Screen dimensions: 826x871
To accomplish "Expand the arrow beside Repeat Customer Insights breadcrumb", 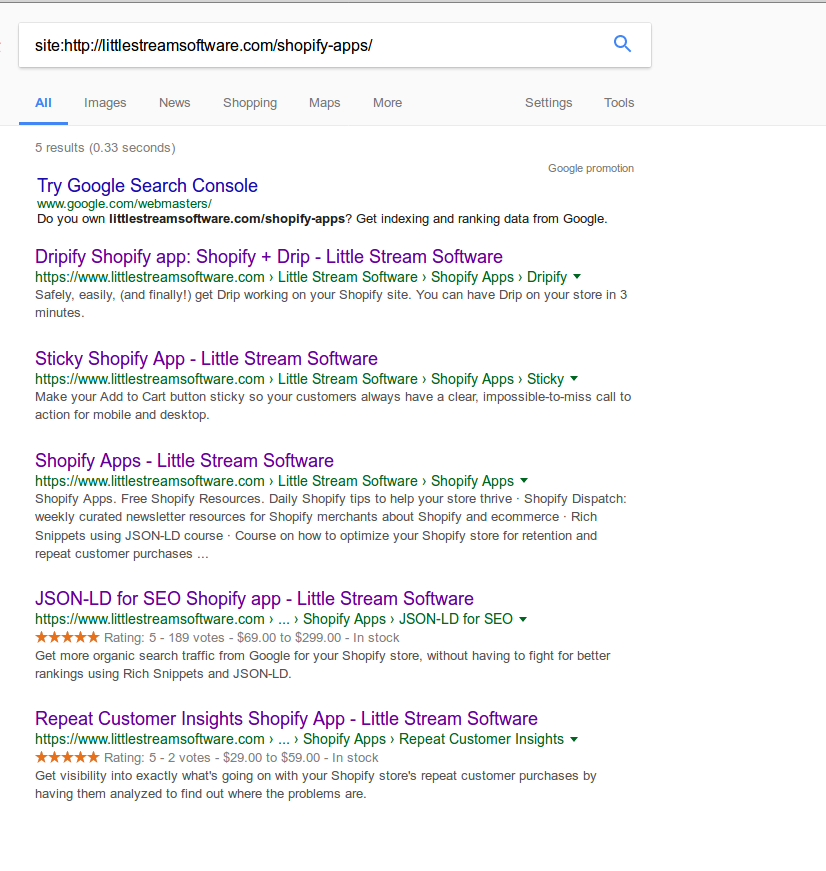I will coord(574,739).
